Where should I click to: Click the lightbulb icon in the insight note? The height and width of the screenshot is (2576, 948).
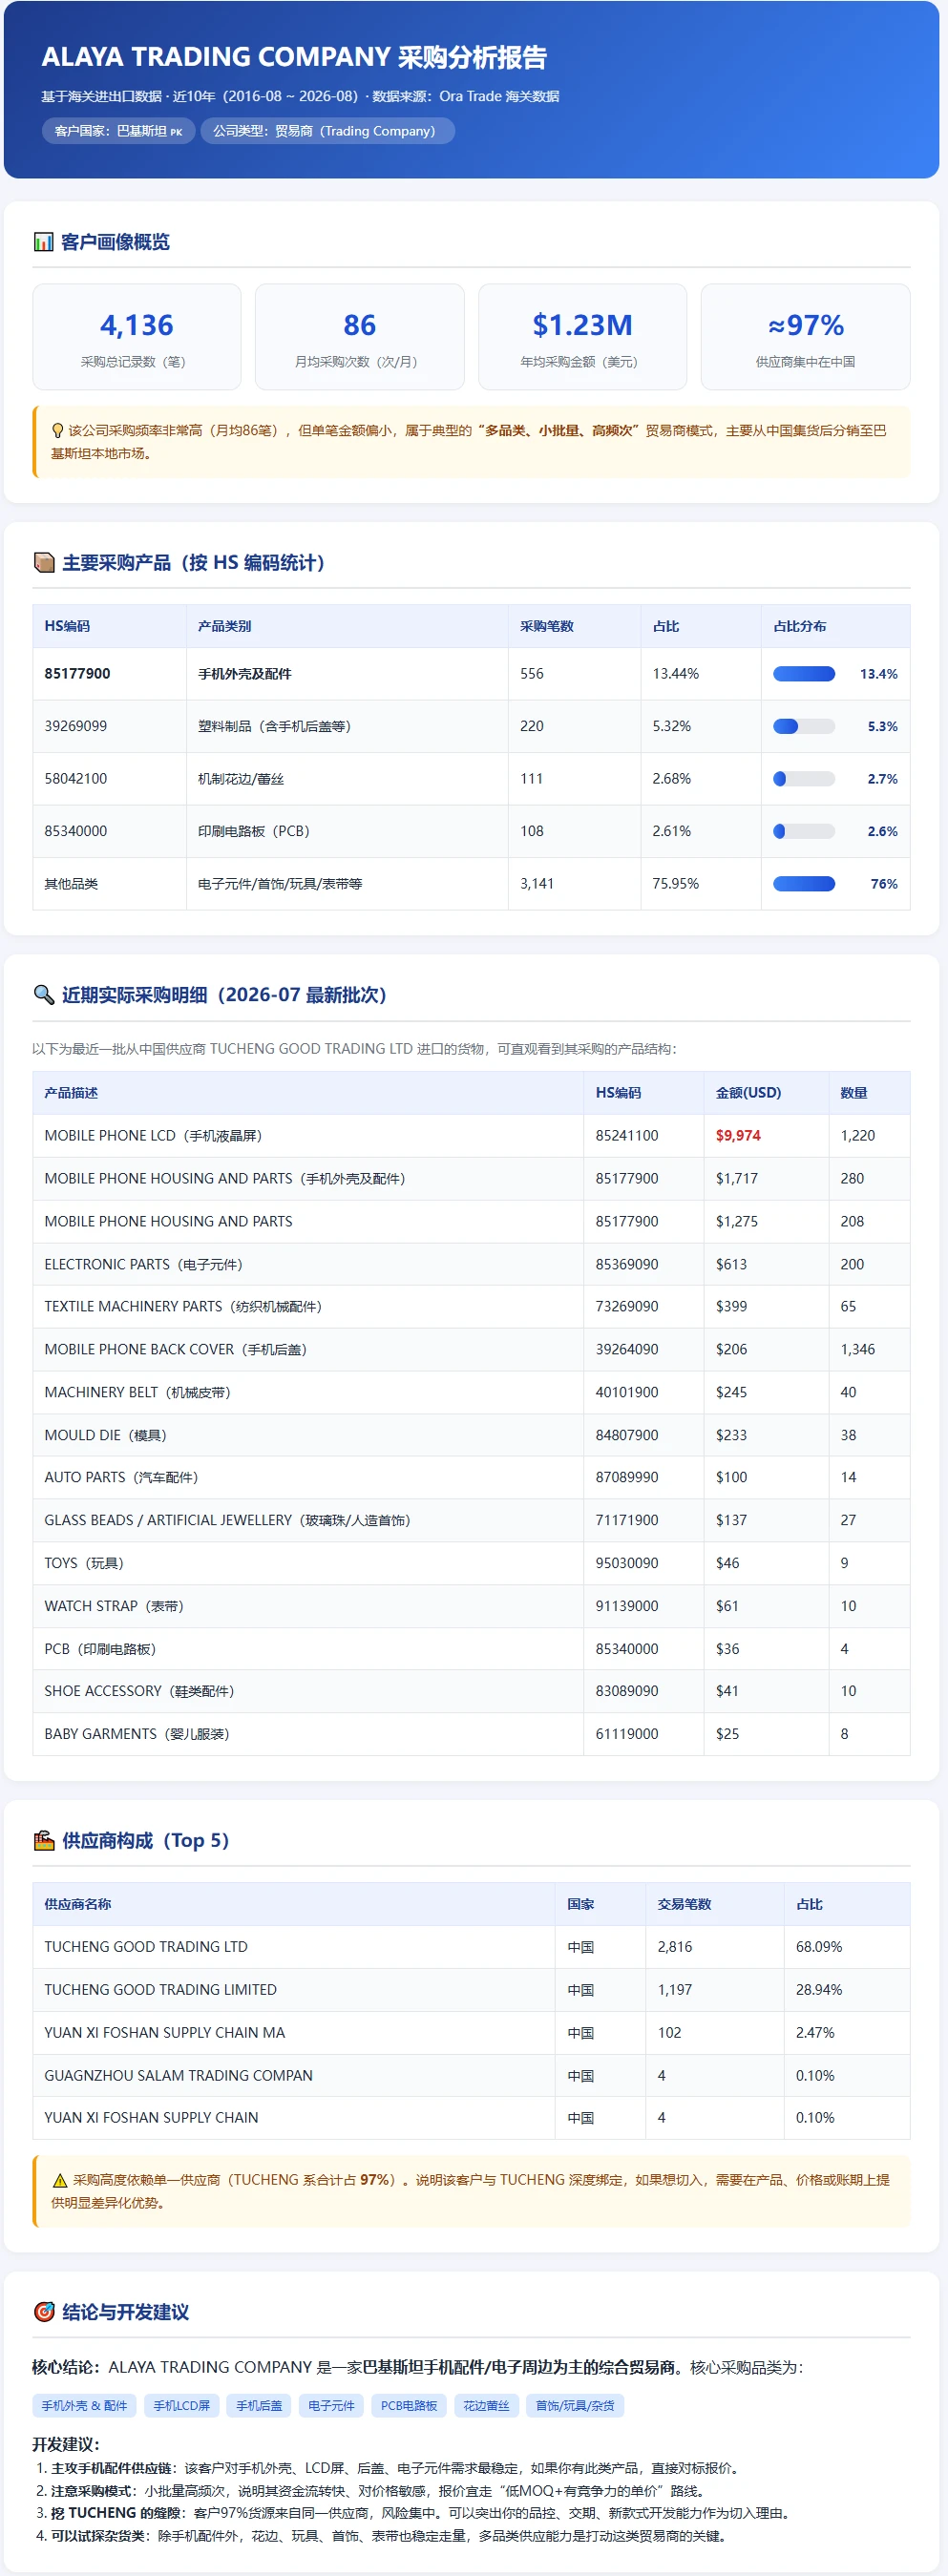pyautogui.click(x=57, y=431)
